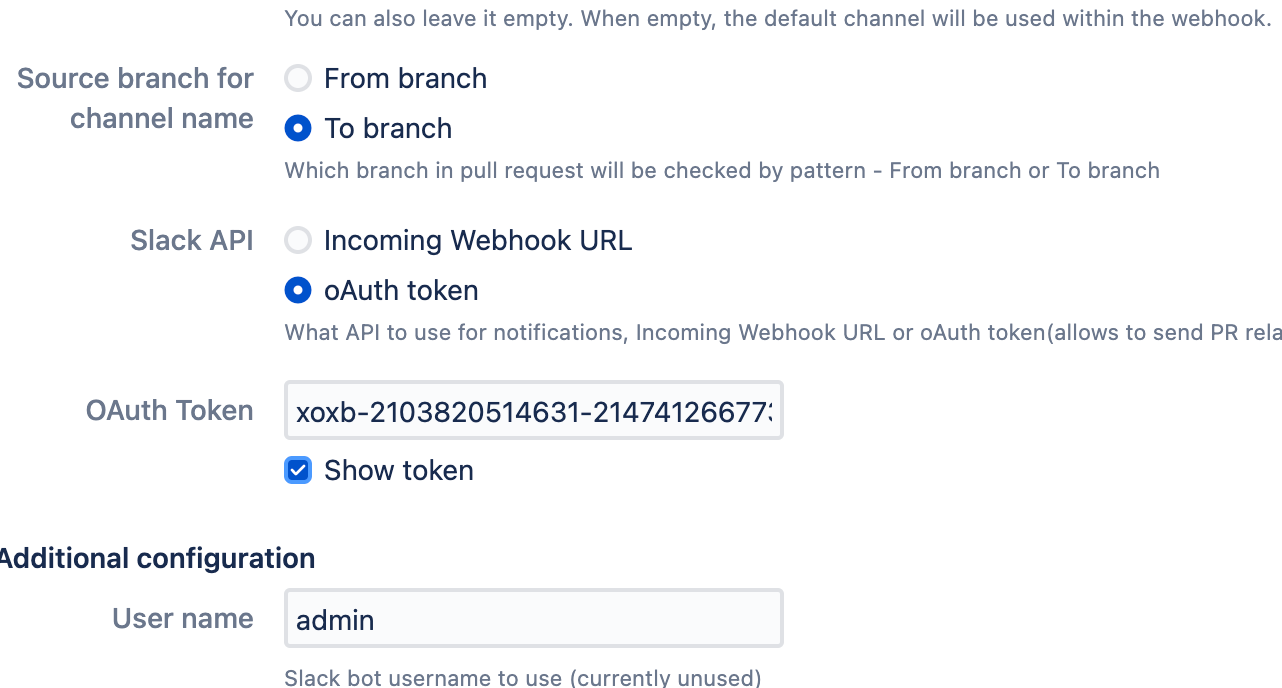
Task: Focus the OAuth Token input field
Action: (x=533, y=410)
